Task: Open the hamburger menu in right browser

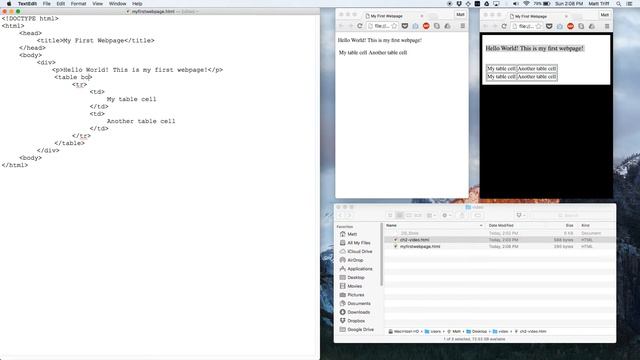Action: (x=607, y=26)
